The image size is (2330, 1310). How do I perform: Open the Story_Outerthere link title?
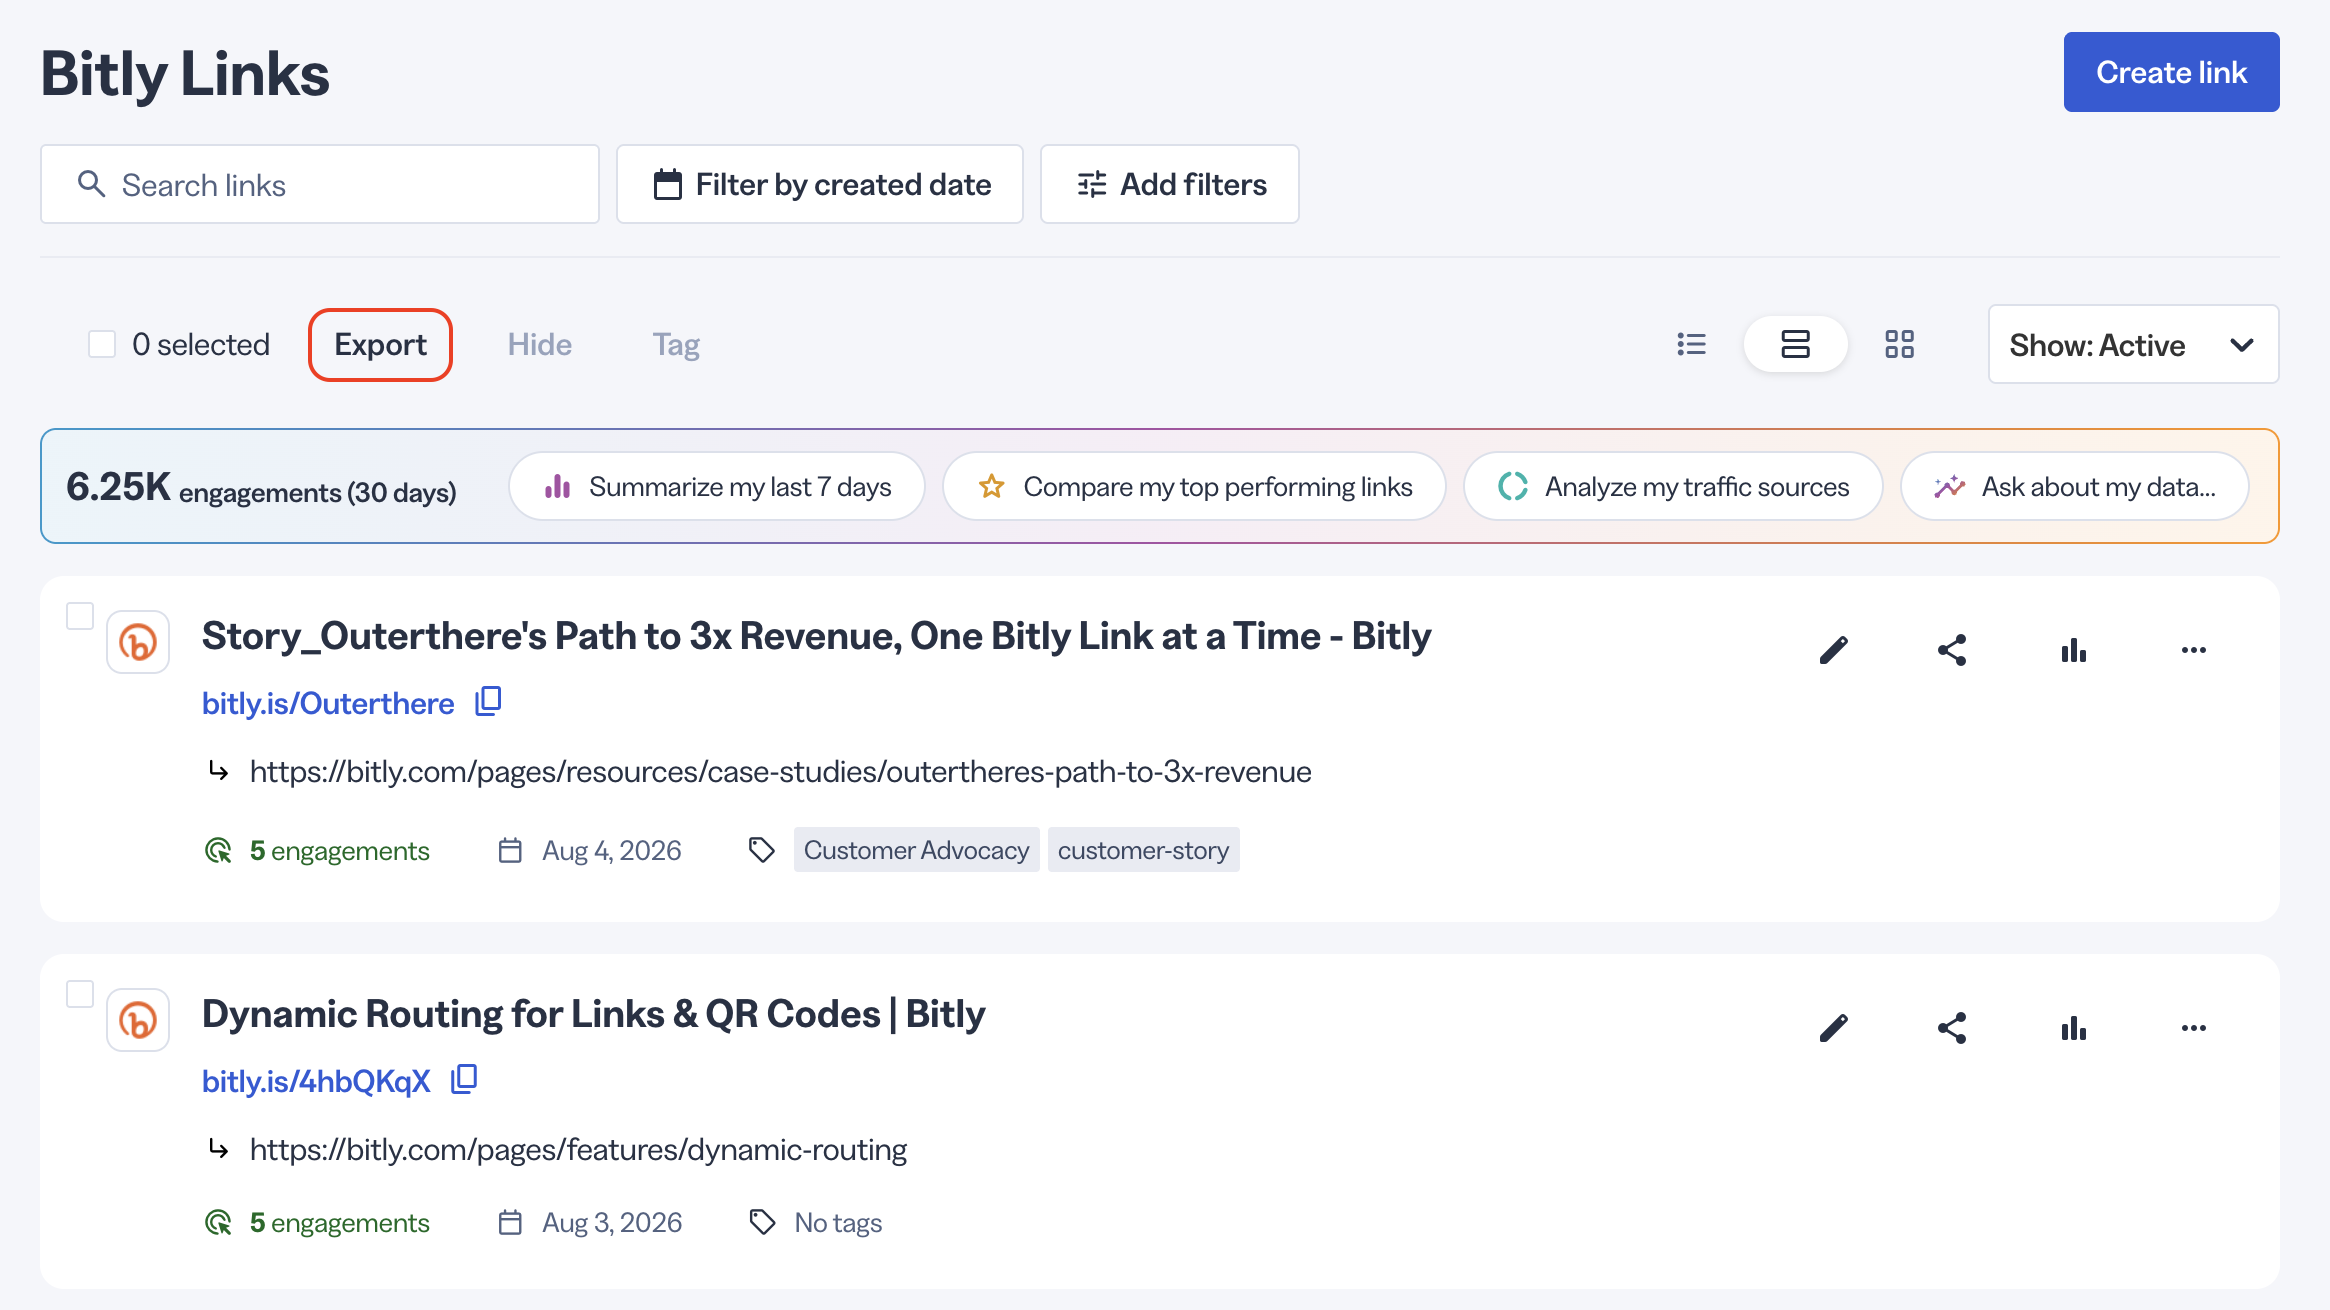click(816, 636)
